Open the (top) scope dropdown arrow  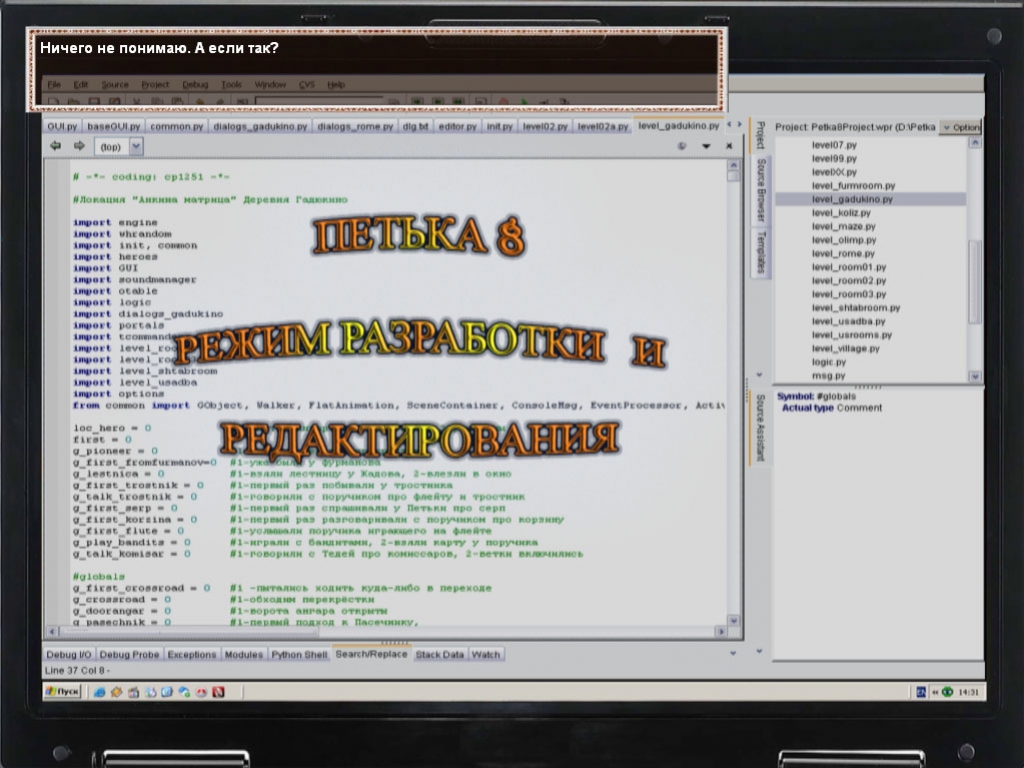click(x=136, y=146)
